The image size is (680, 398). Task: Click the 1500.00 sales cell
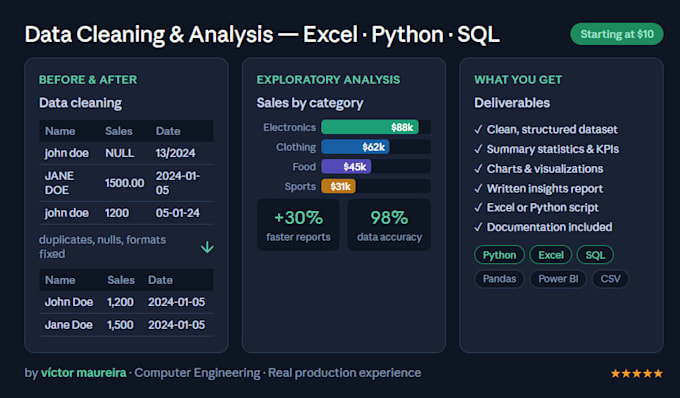pos(124,183)
